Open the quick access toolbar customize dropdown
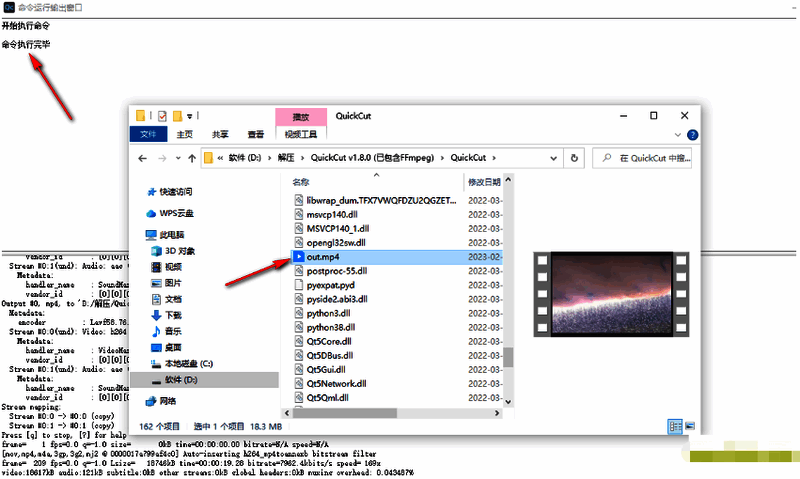 (x=190, y=115)
